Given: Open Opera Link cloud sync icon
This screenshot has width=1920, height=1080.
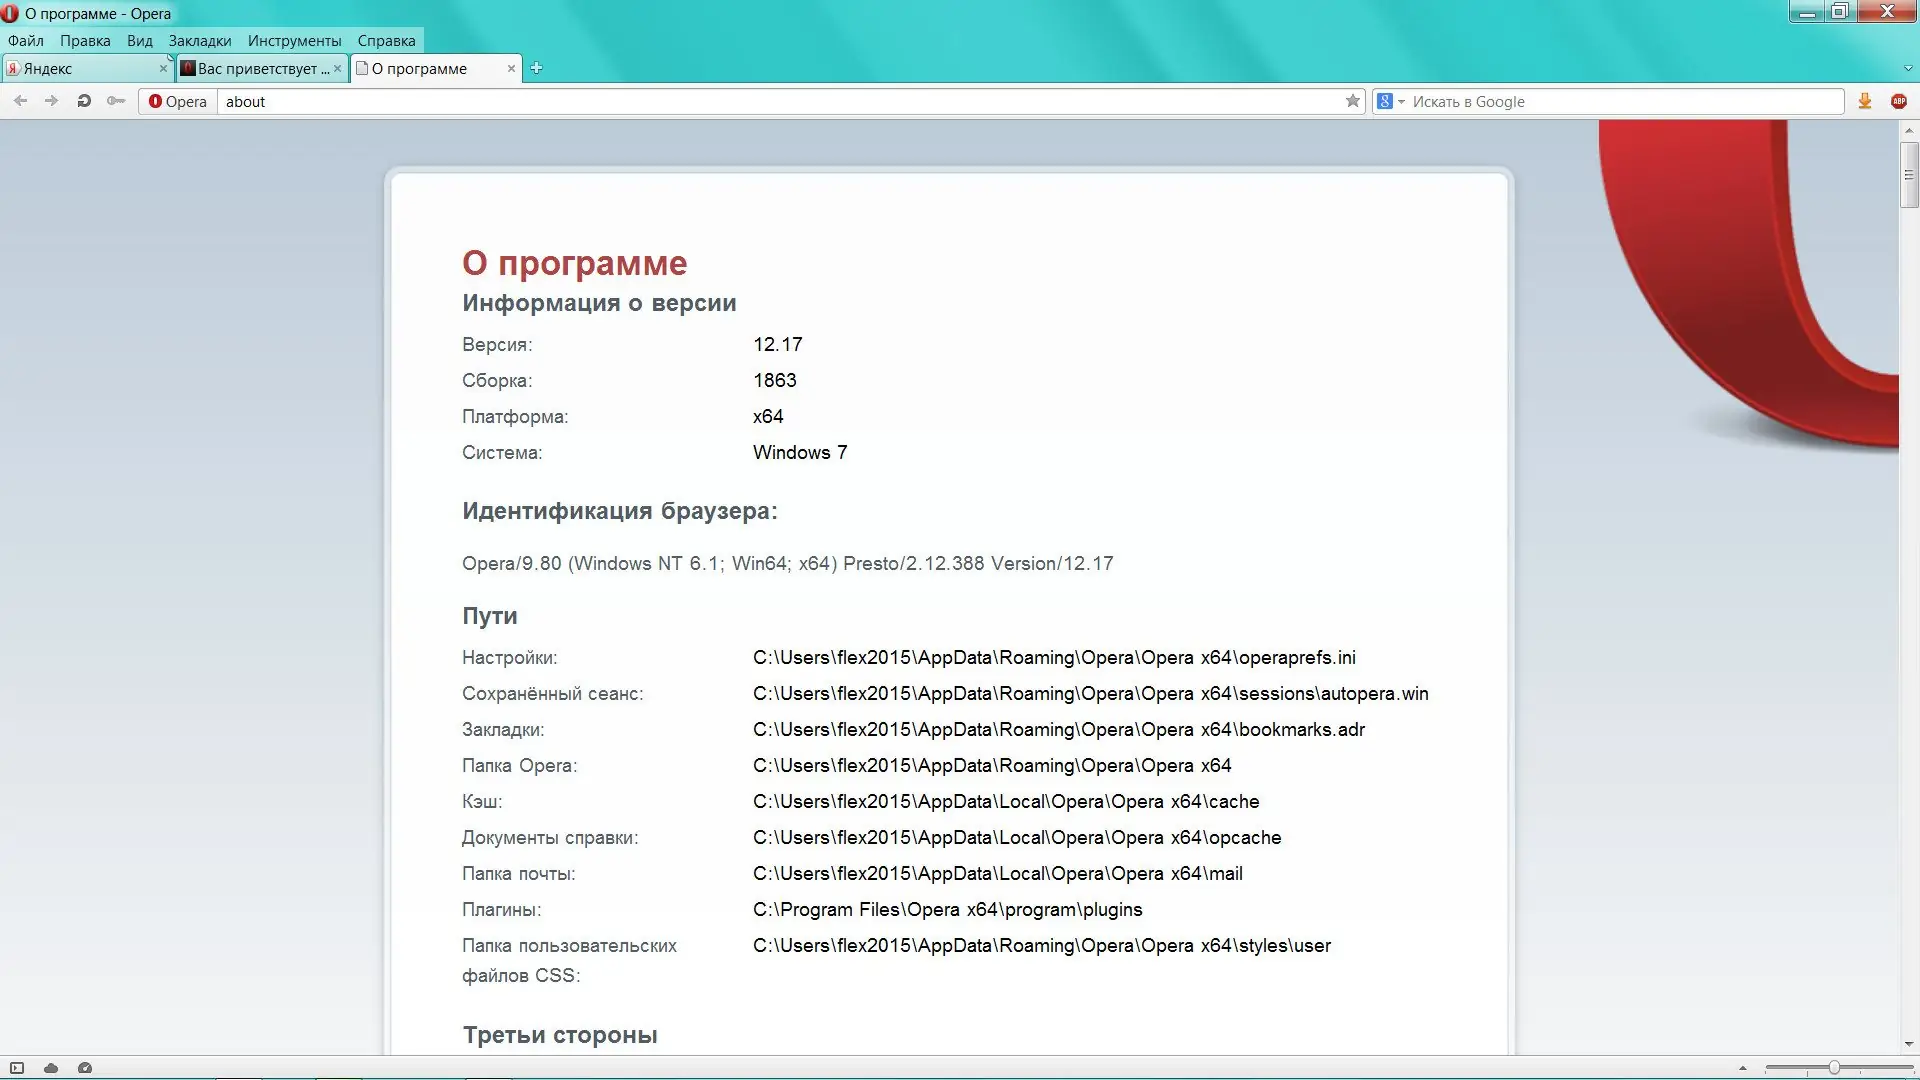Looking at the screenshot, I should click(x=51, y=1068).
